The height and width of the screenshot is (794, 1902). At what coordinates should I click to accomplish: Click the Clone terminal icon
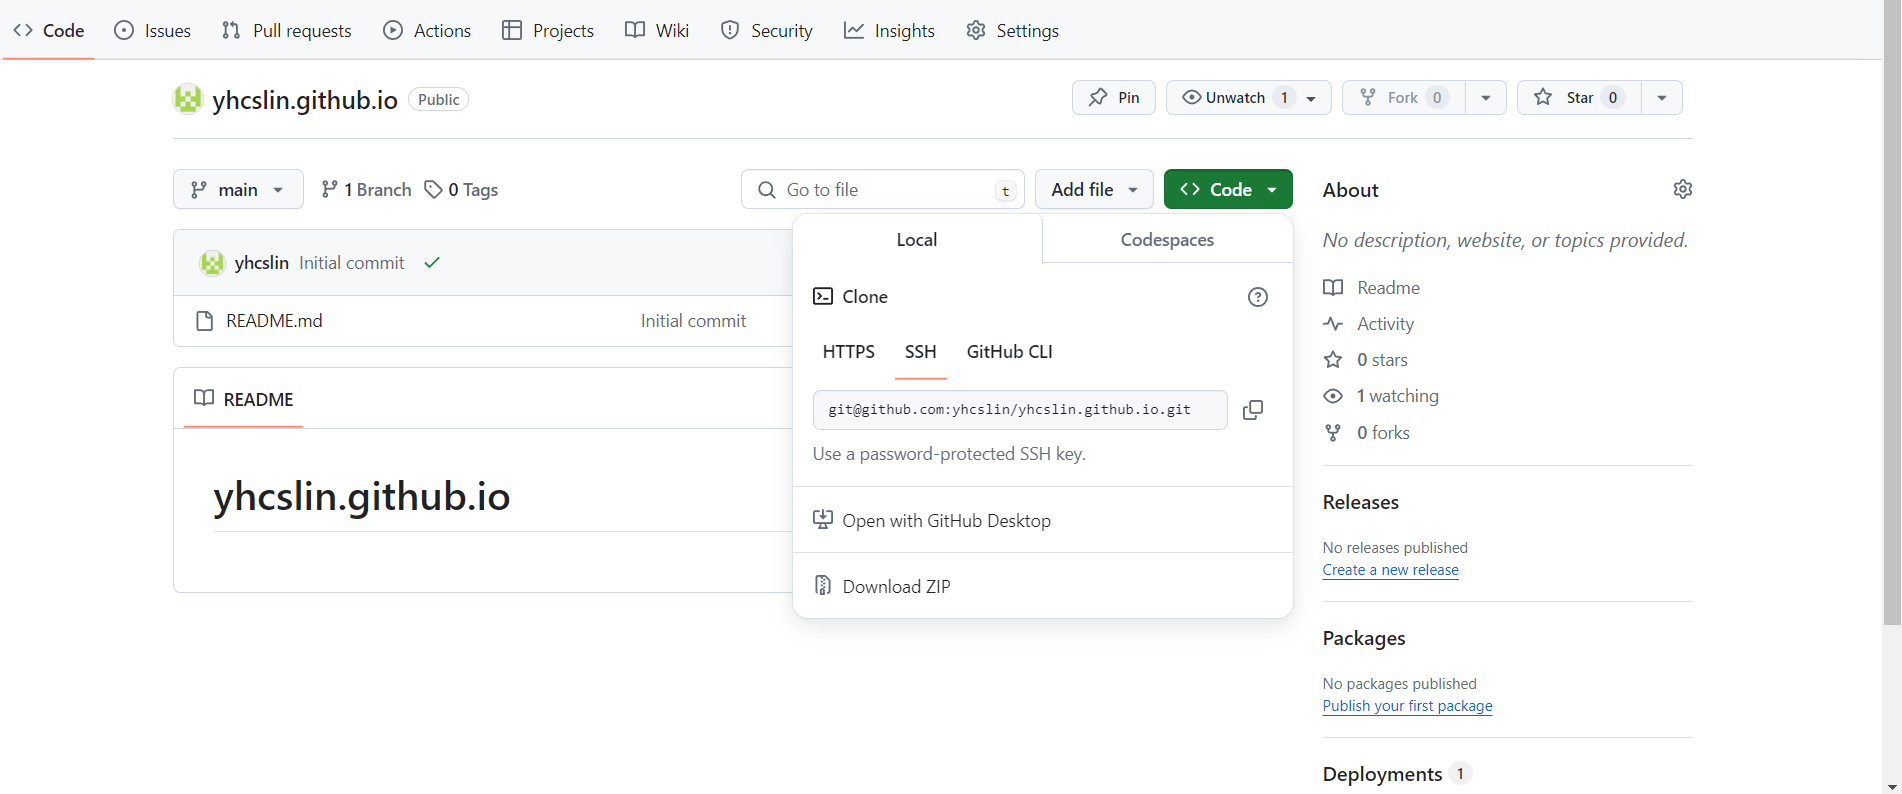[823, 296]
